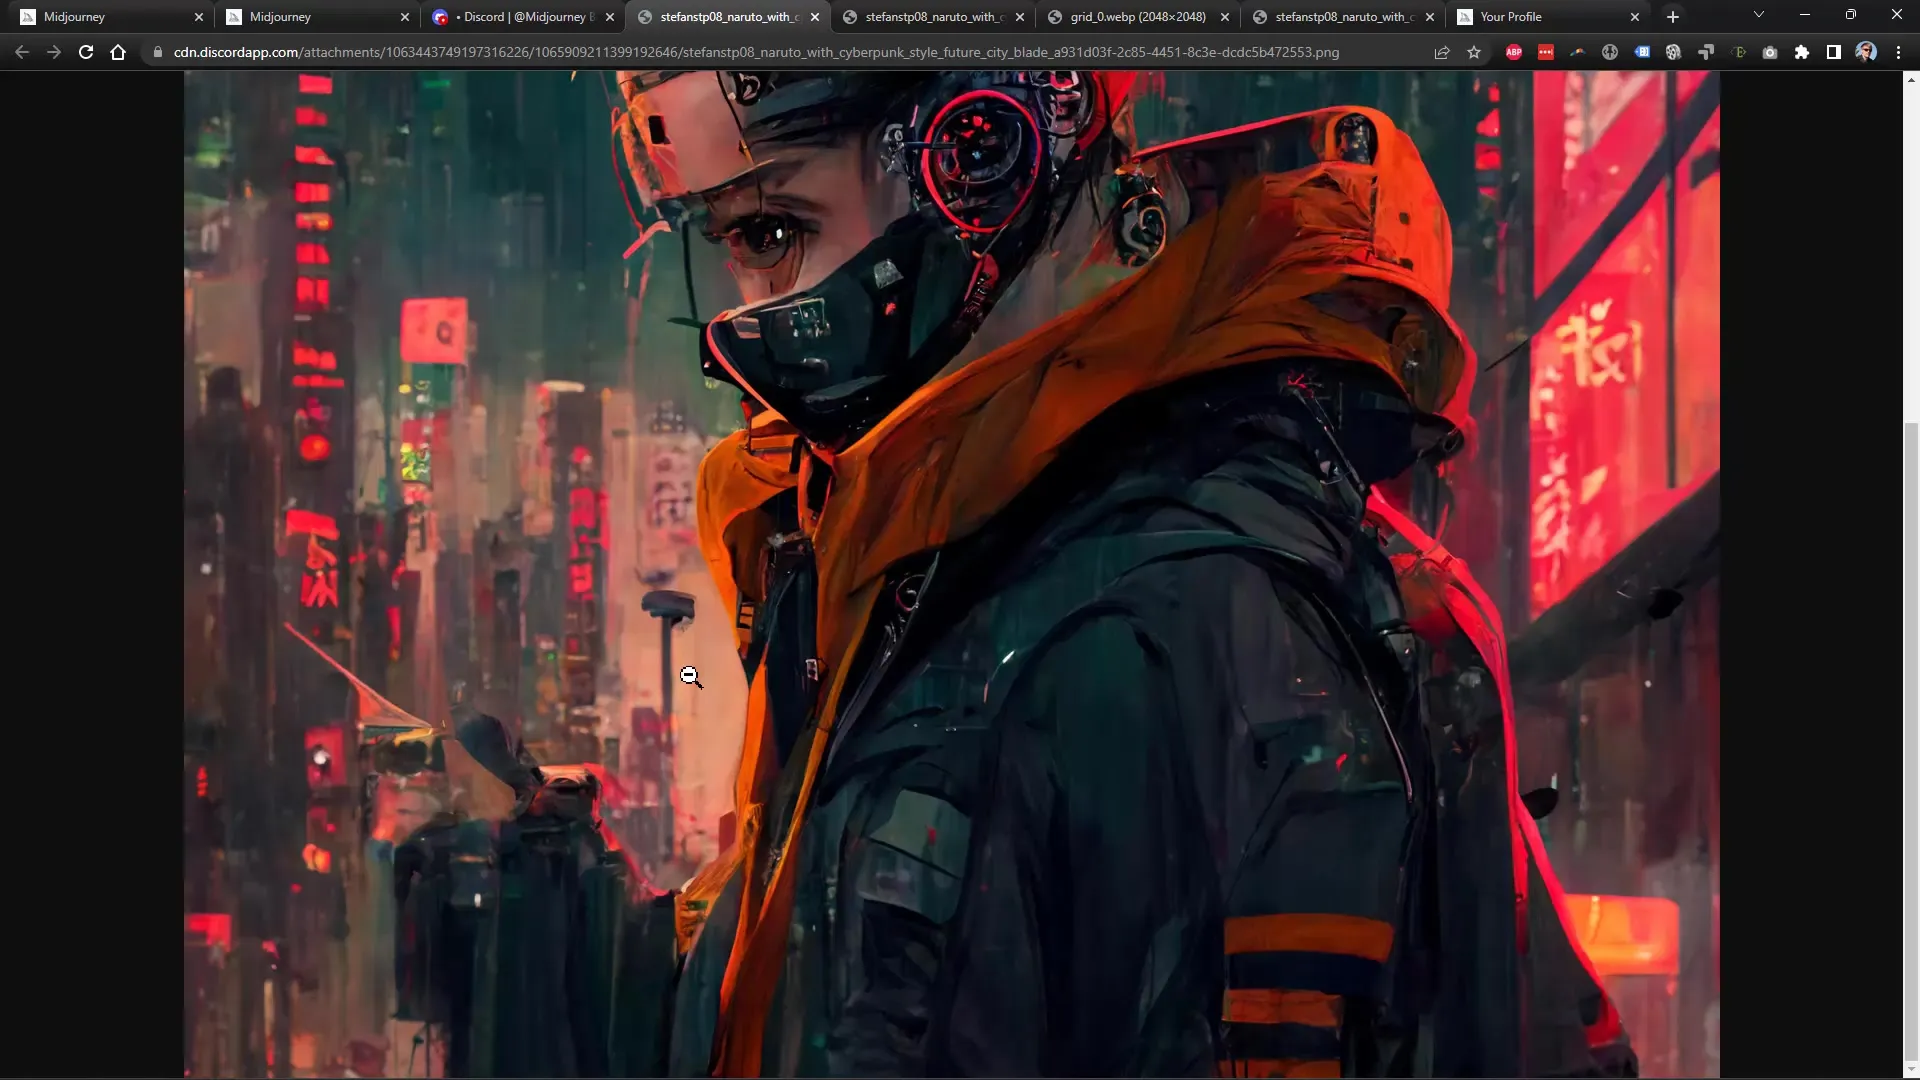
Task: Open the film reel extension icon
Action: tap(1674, 52)
